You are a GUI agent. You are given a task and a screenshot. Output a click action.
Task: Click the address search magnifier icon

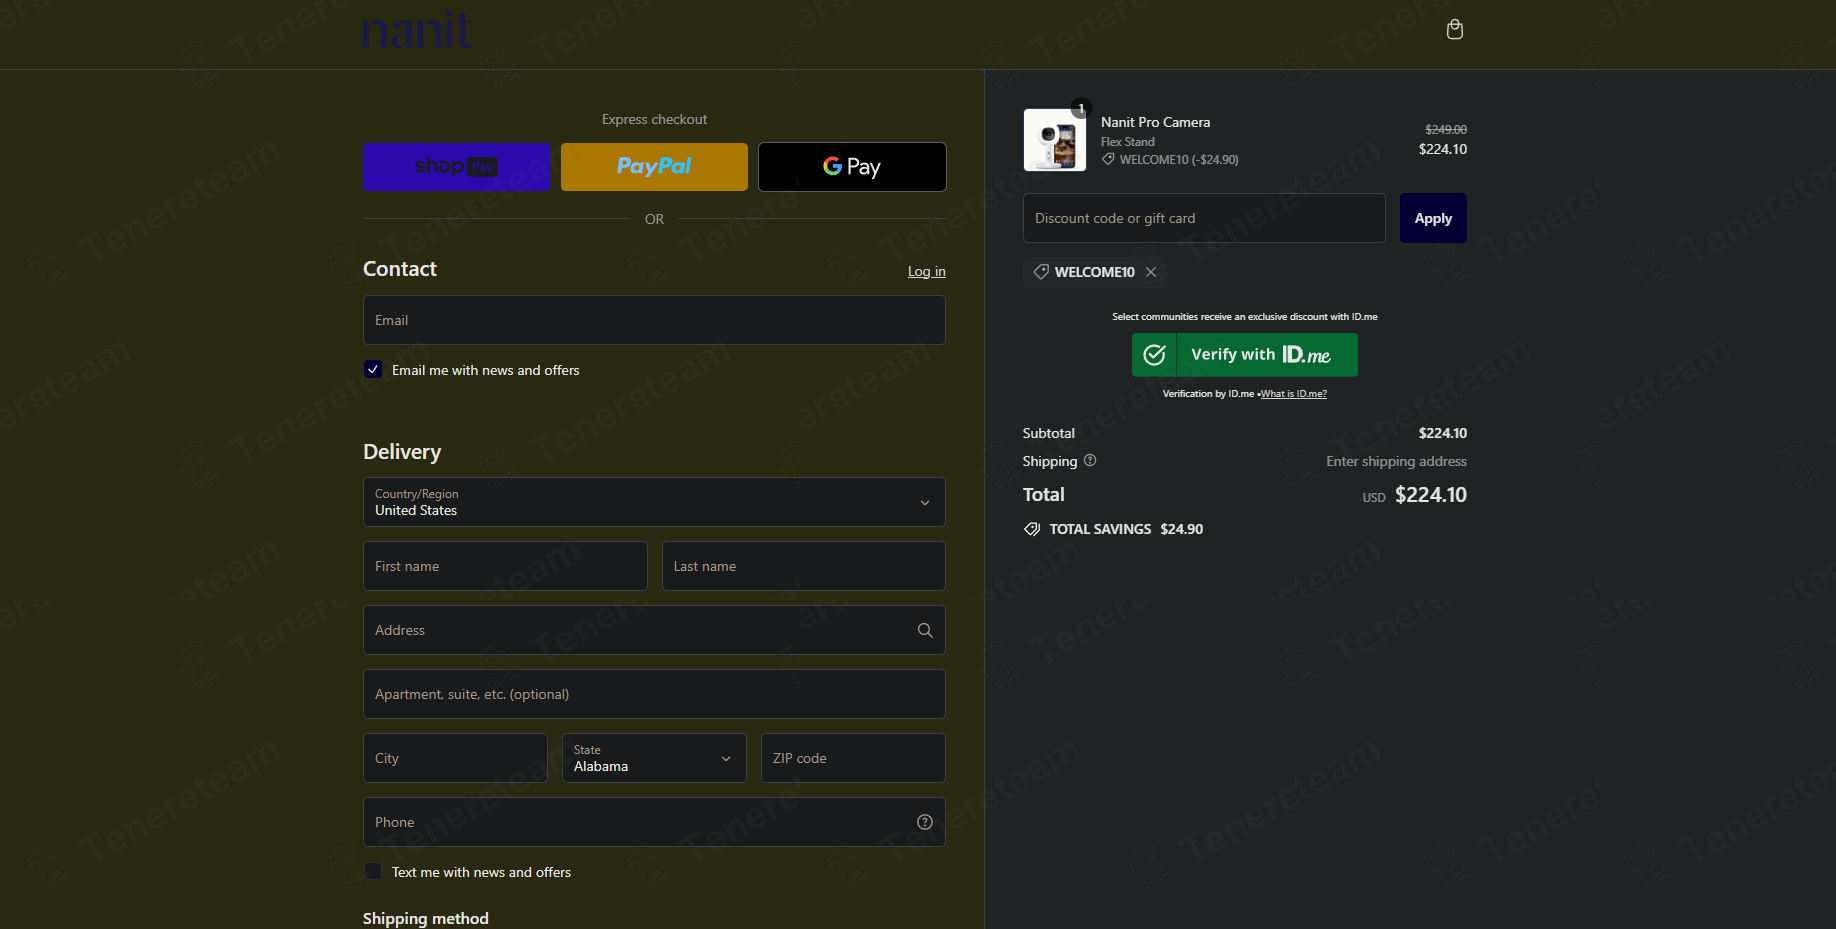[925, 630]
